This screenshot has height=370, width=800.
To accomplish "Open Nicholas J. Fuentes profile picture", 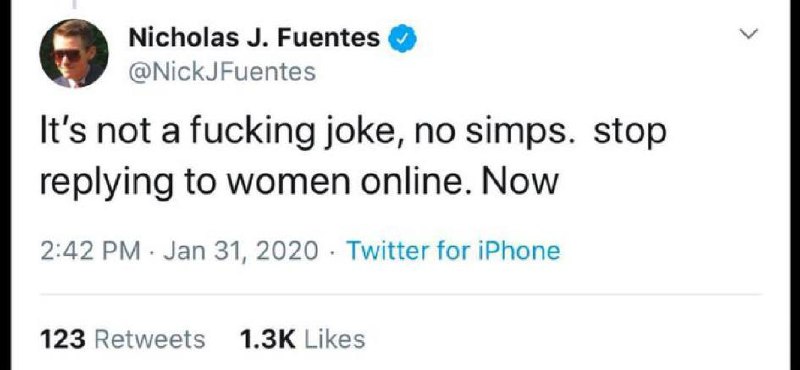I will (73, 54).
